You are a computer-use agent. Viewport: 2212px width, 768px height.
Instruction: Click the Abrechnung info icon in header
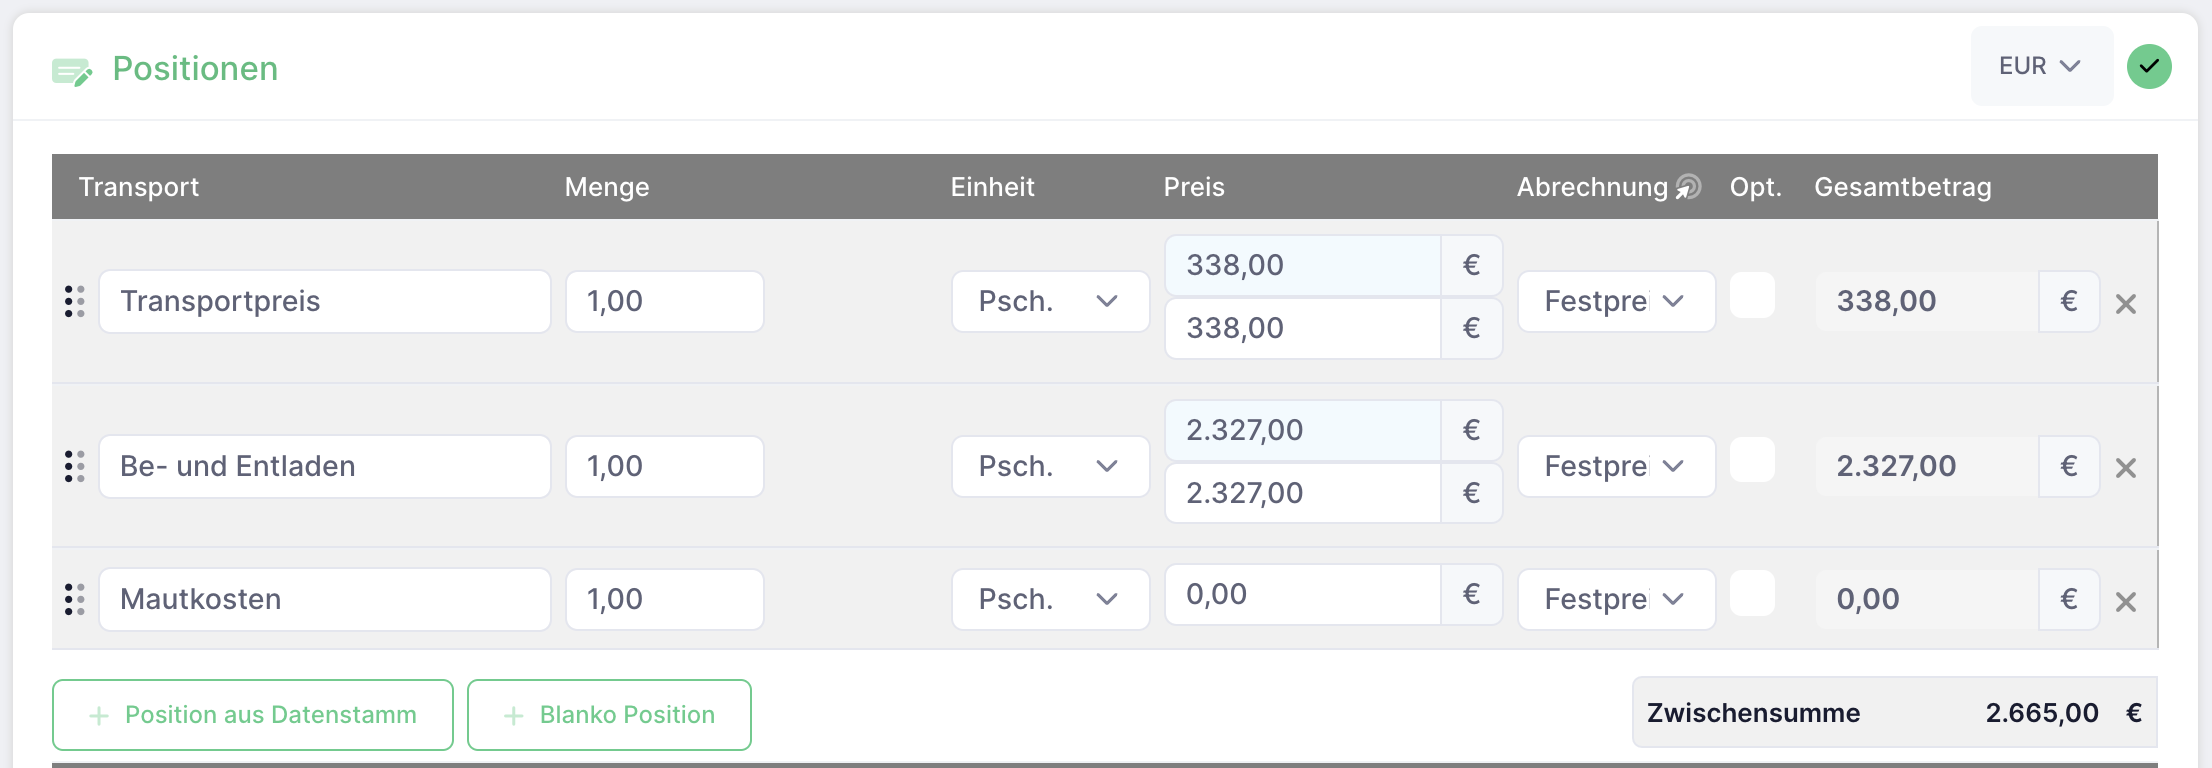click(1688, 187)
